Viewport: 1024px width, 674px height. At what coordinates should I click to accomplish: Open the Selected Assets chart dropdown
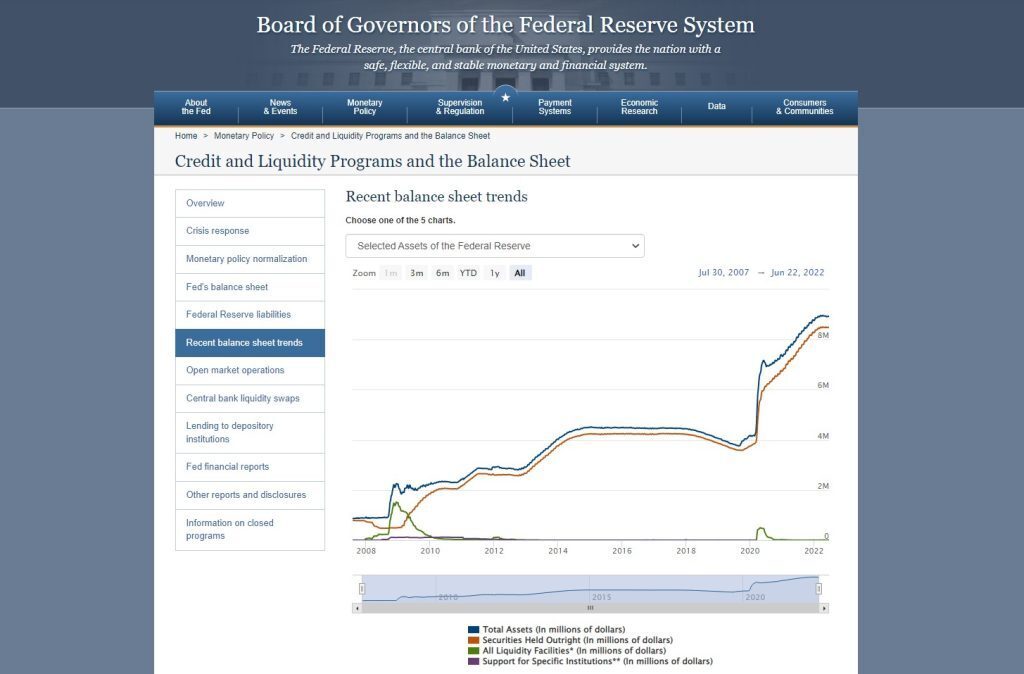(x=495, y=246)
